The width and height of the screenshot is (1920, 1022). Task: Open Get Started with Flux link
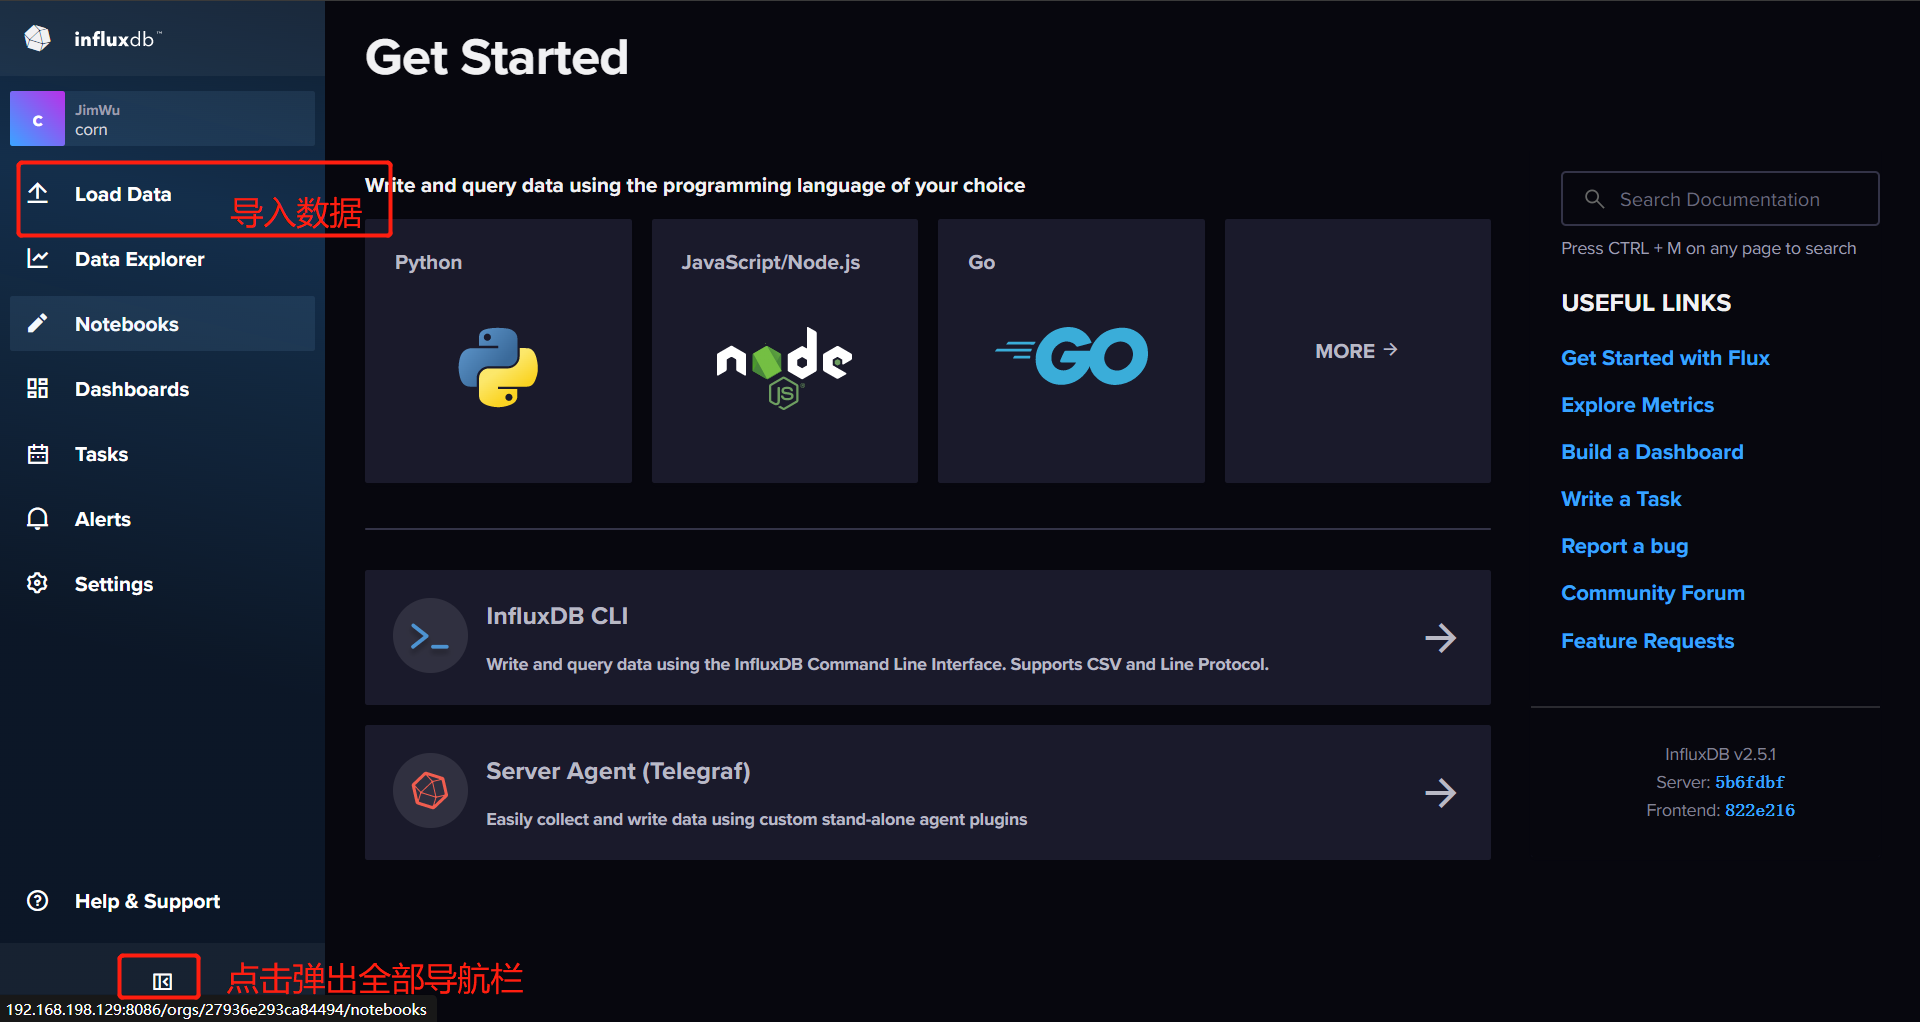[x=1665, y=358]
